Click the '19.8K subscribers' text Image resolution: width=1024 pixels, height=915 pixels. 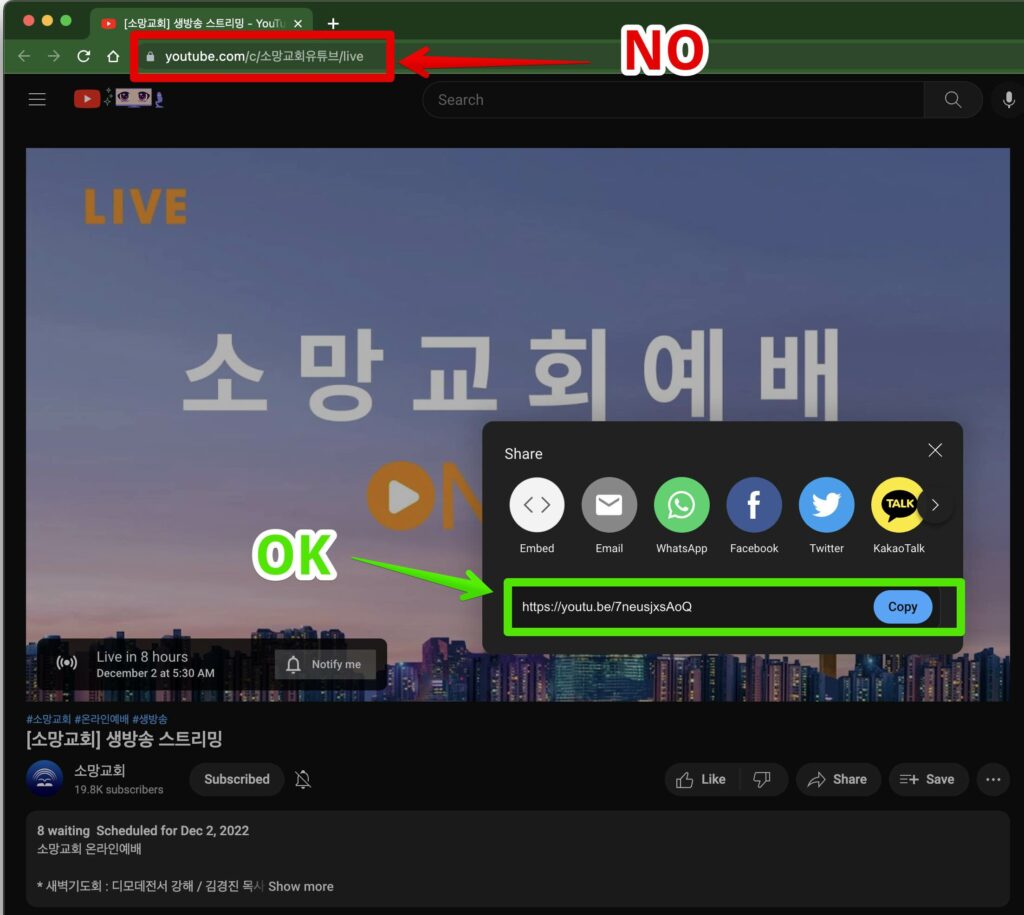click(x=118, y=790)
